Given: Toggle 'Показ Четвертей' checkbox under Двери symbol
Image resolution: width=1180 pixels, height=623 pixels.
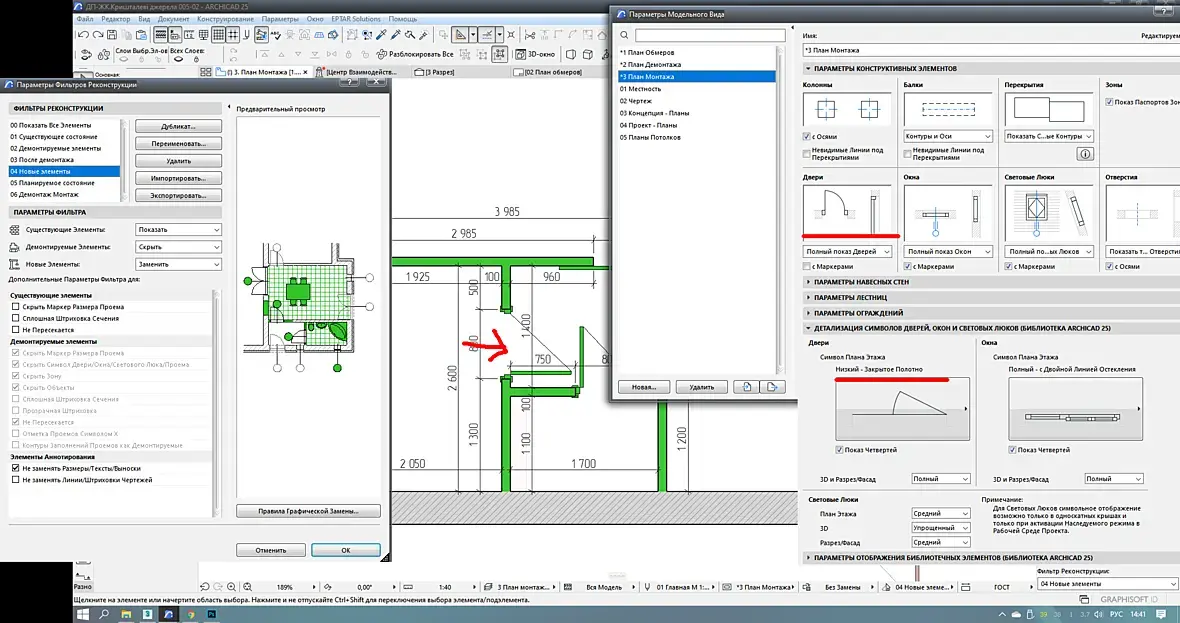Looking at the screenshot, I should [840, 450].
